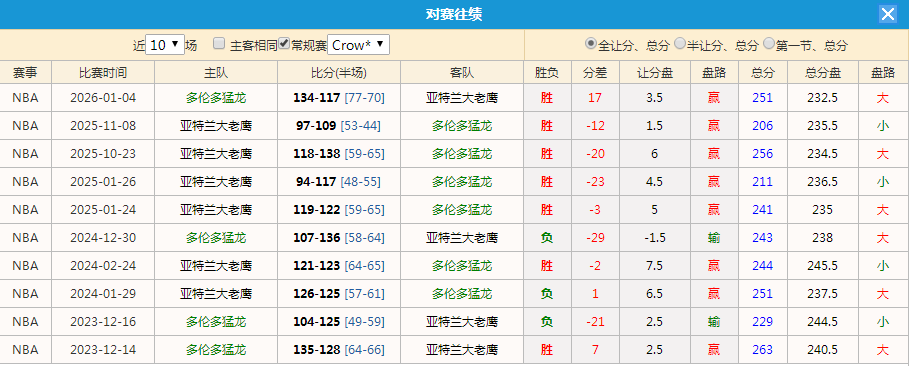
Task: Click the 总分盘 column header
Action: [x=823, y=73]
